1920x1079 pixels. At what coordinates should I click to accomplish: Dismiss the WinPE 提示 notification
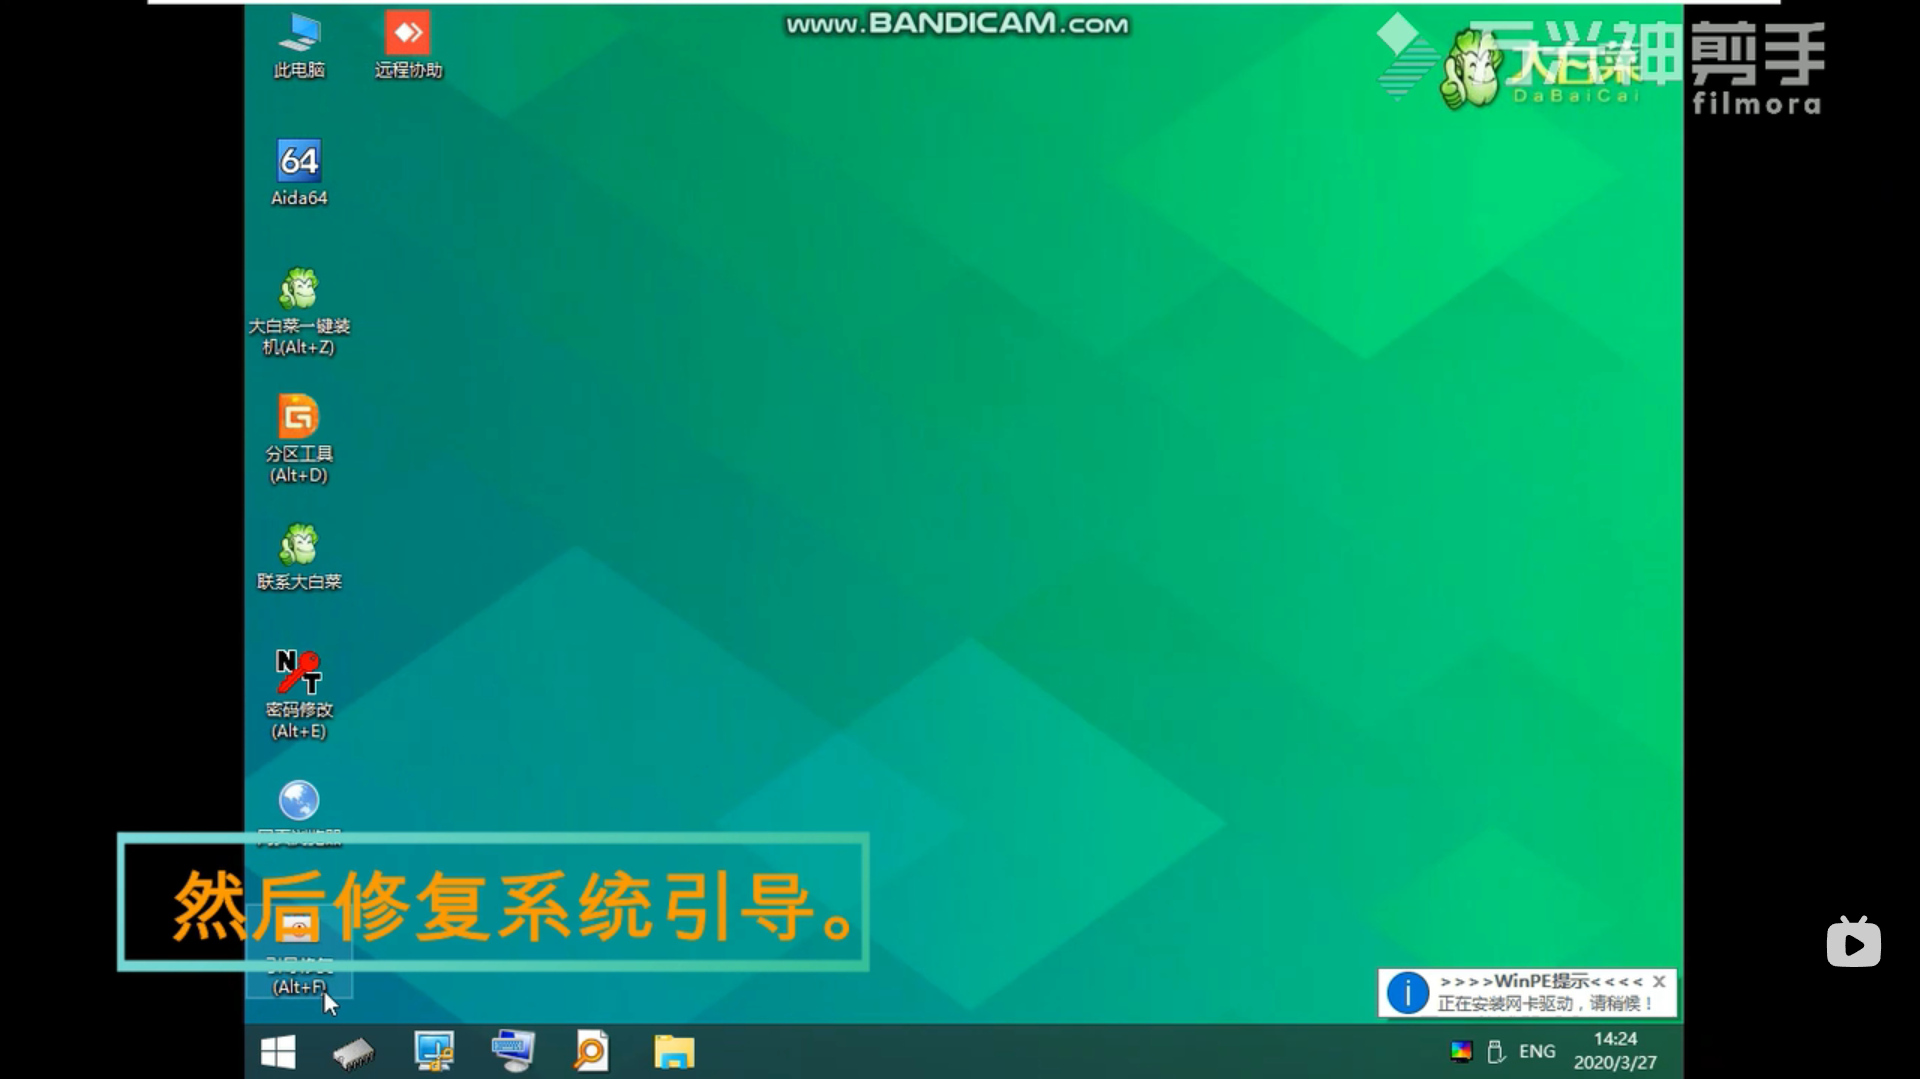(x=1659, y=981)
